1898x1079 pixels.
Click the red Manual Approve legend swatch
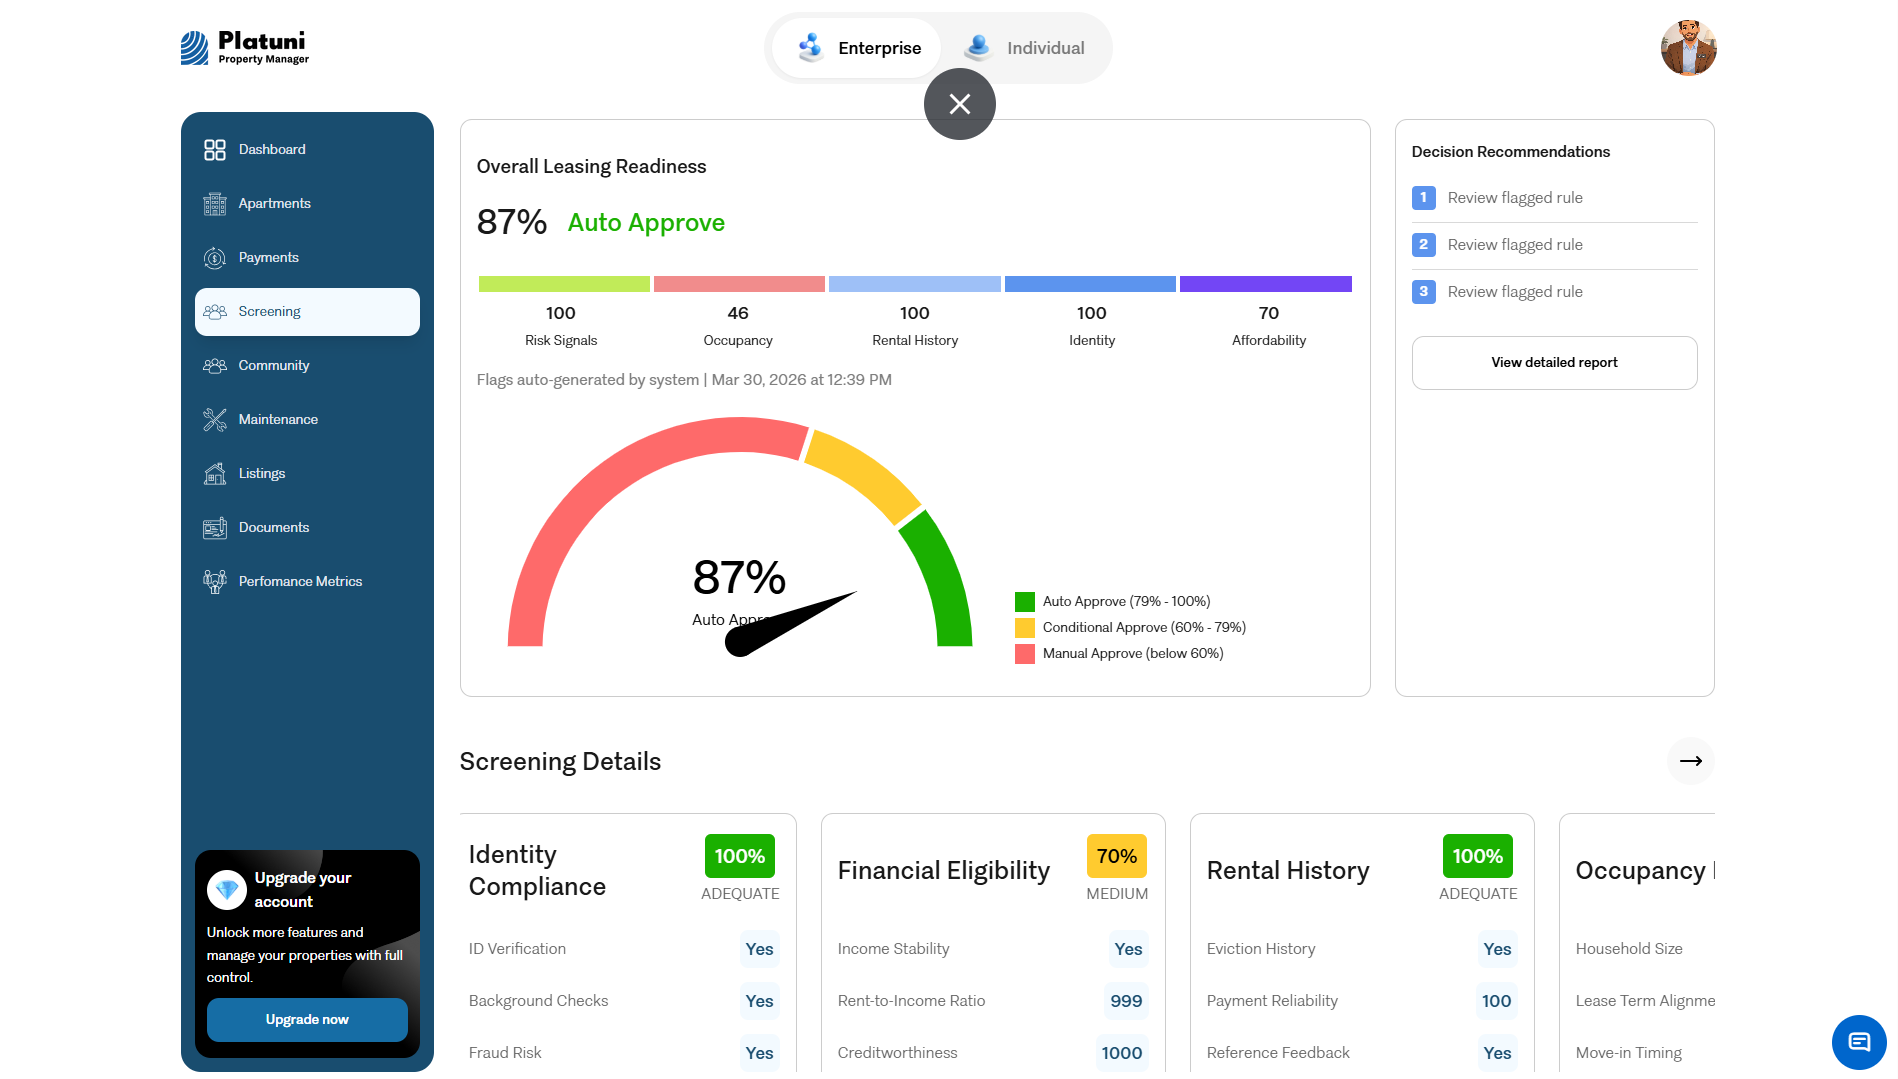1025,654
